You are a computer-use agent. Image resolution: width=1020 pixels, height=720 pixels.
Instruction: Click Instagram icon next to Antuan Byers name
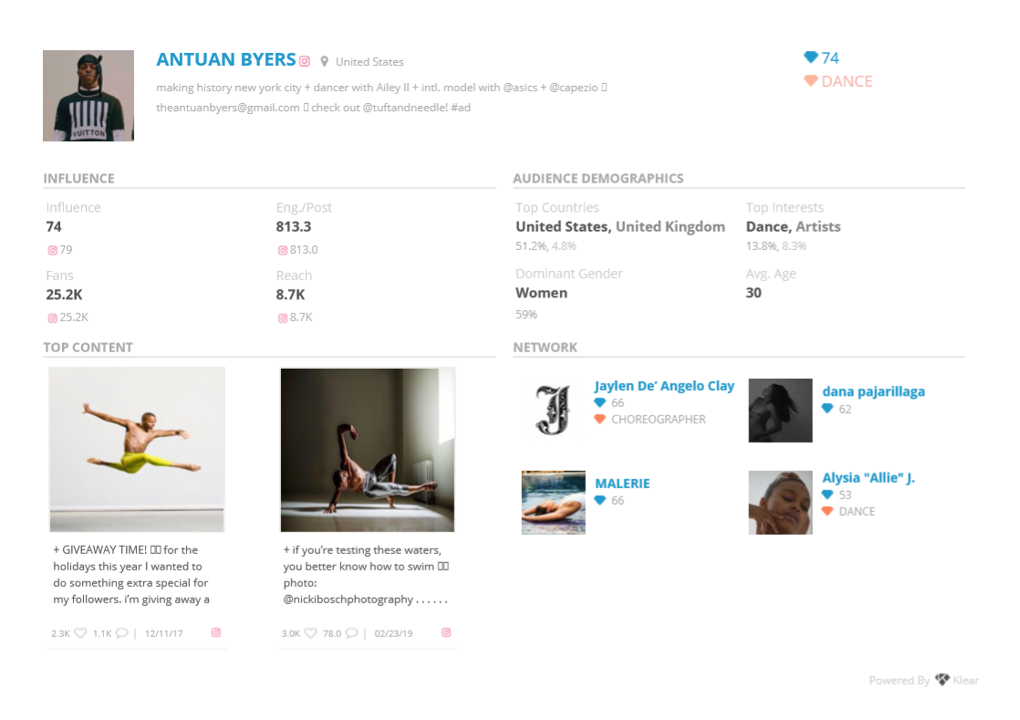305,61
